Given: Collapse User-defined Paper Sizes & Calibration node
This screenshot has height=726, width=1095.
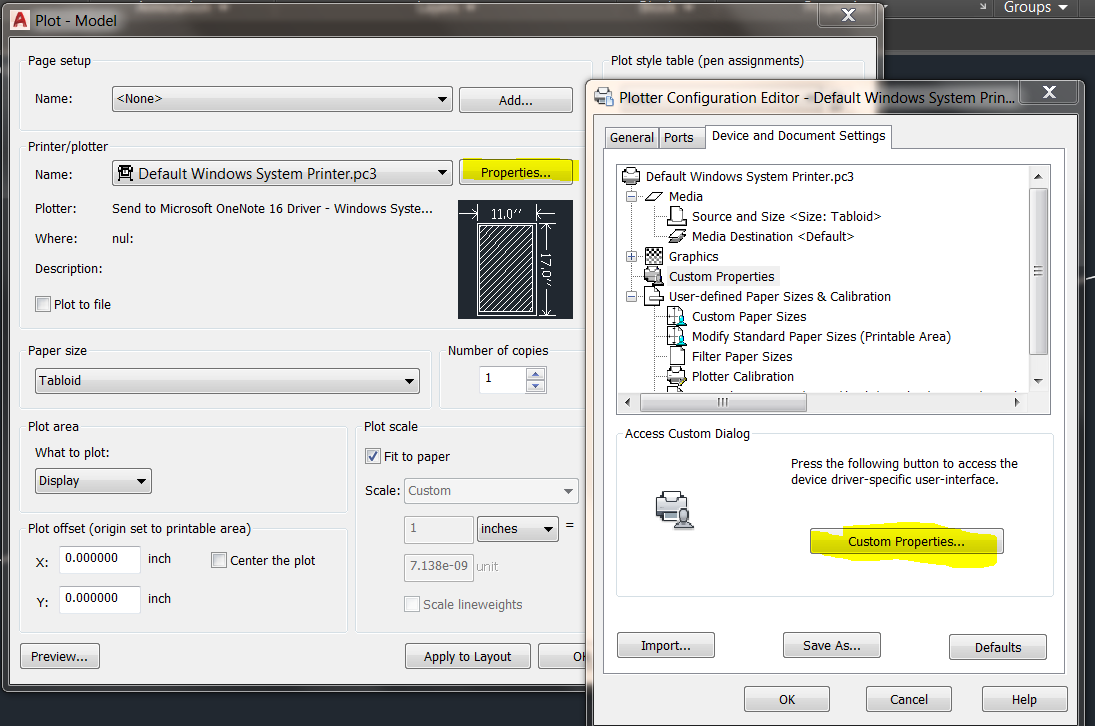Looking at the screenshot, I should (x=631, y=296).
